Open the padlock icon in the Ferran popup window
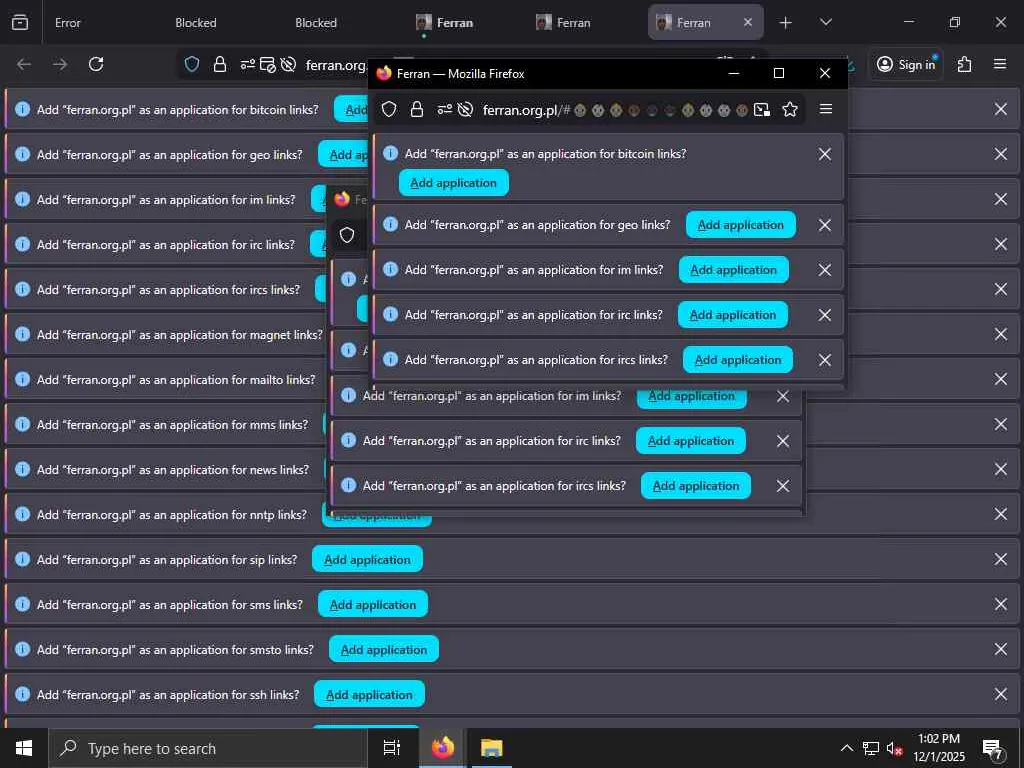 click(x=417, y=109)
